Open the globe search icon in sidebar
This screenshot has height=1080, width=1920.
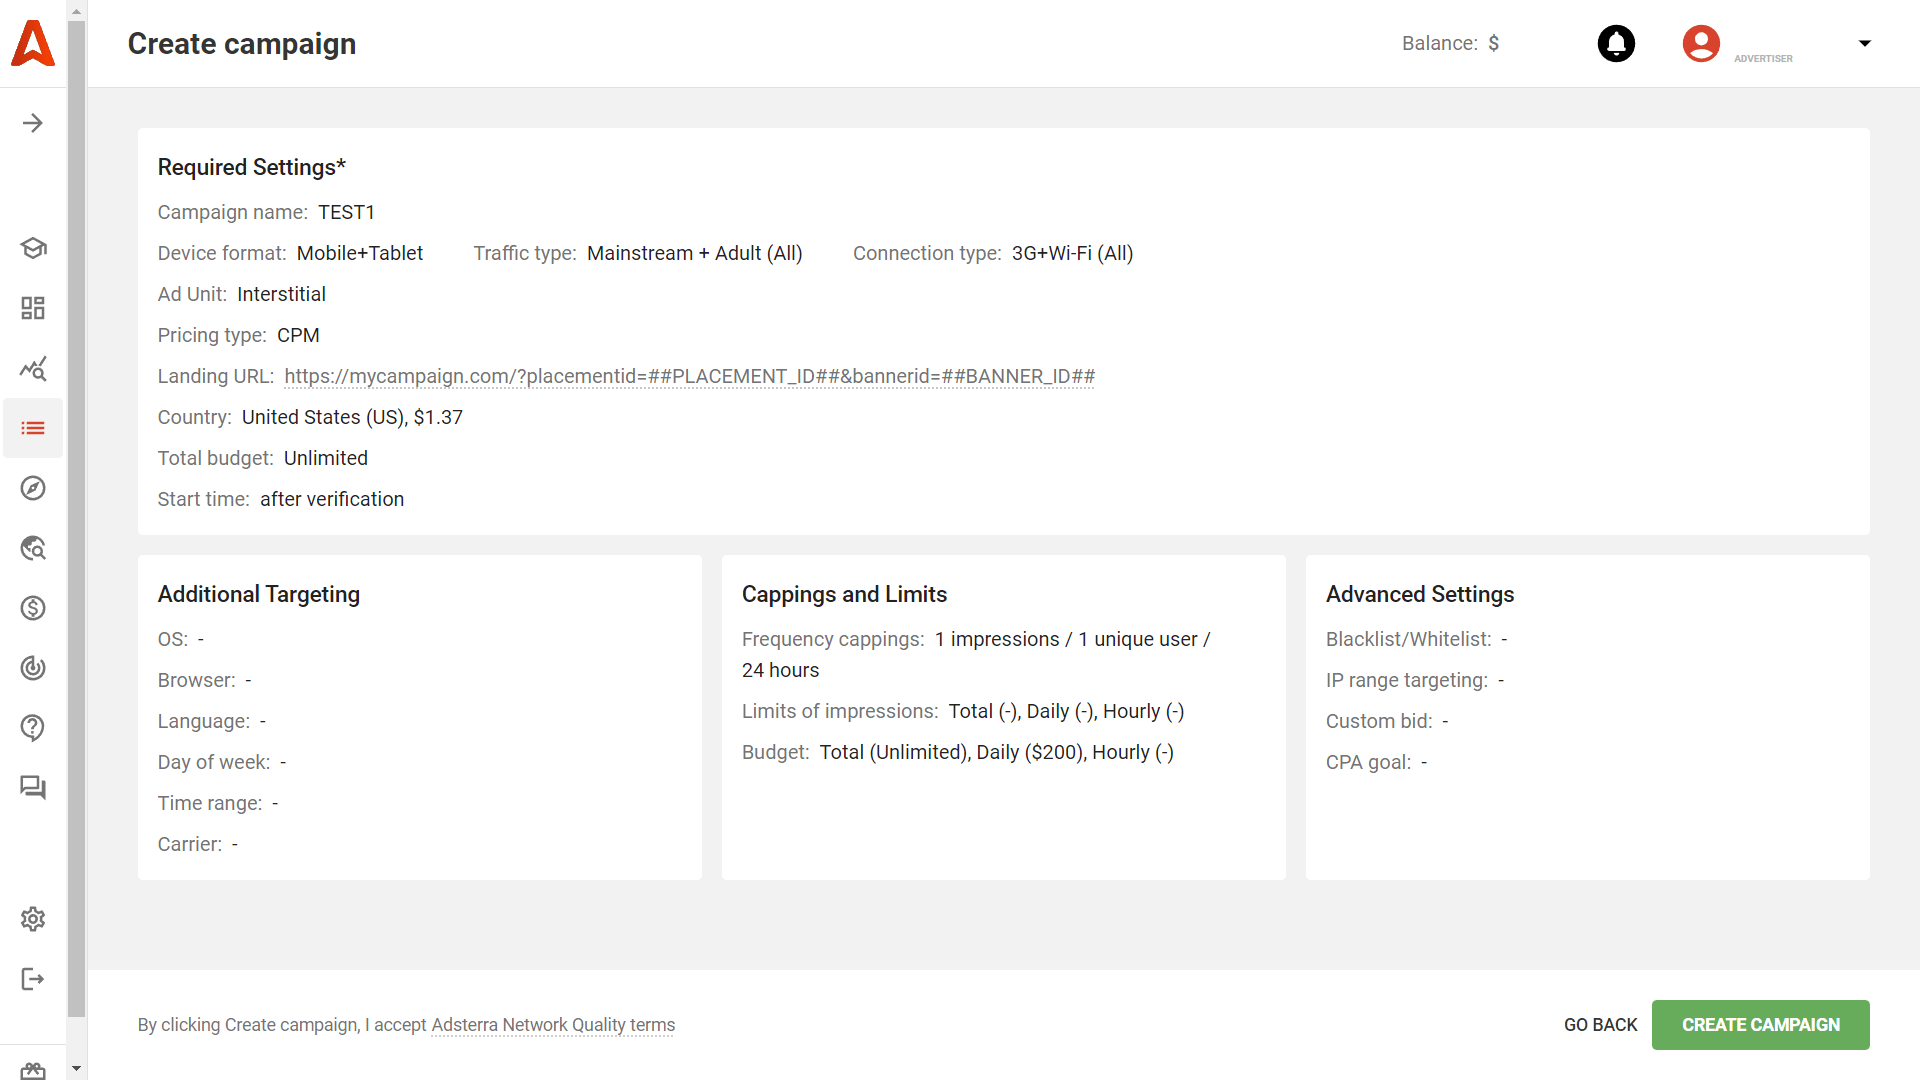pos(33,548)
